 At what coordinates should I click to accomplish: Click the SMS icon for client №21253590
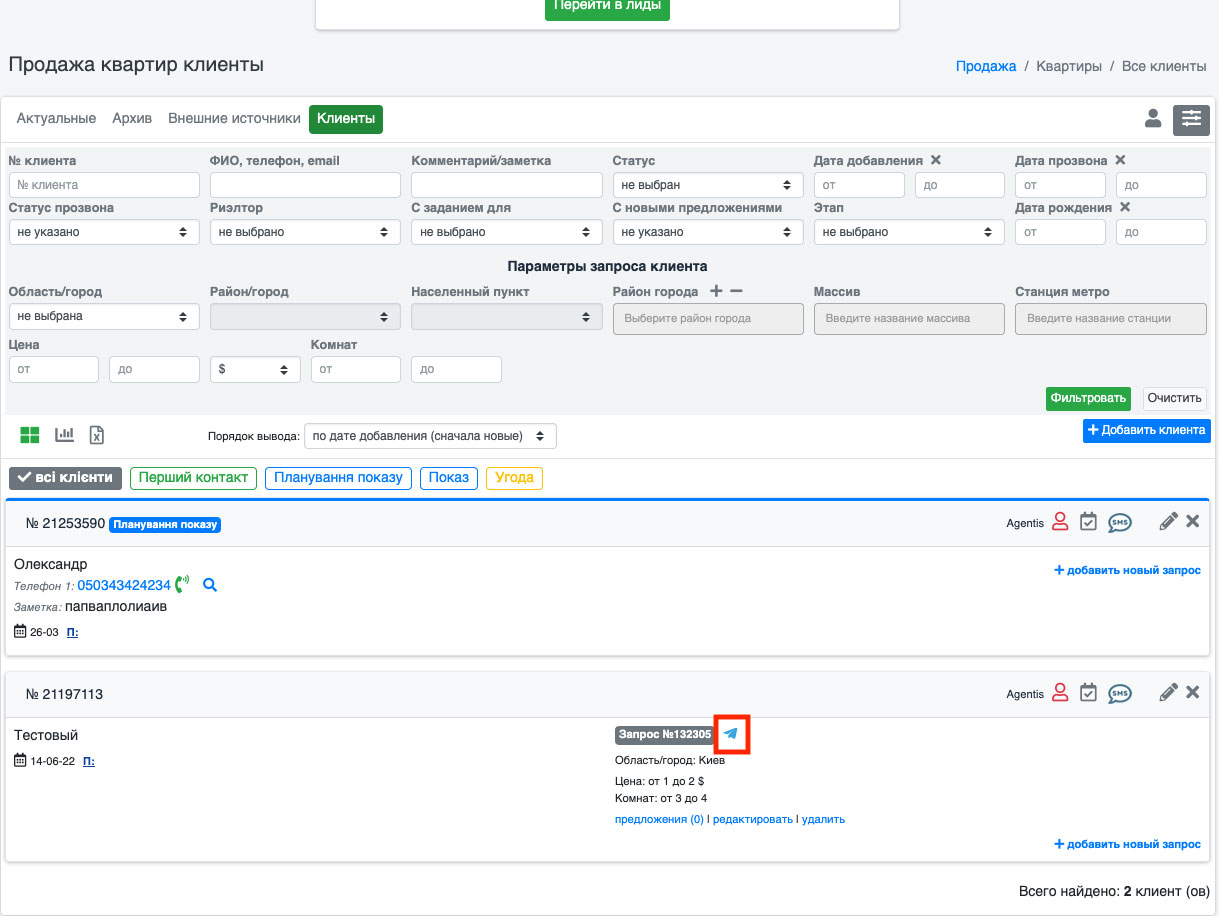[x=1120, y=522]
